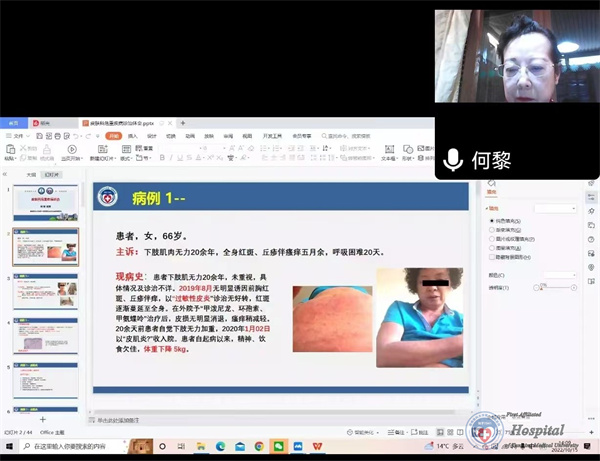Click the Print icon in quick toolbar

(58, 136)
